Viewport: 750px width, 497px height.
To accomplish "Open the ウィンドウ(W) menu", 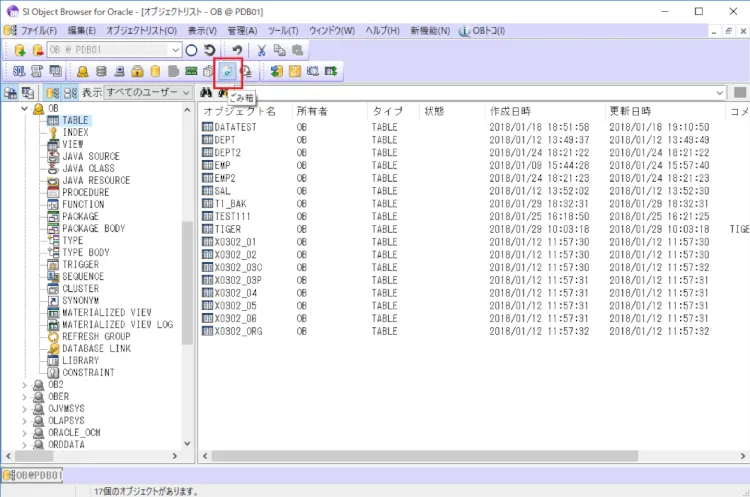I will coord(331,31).
